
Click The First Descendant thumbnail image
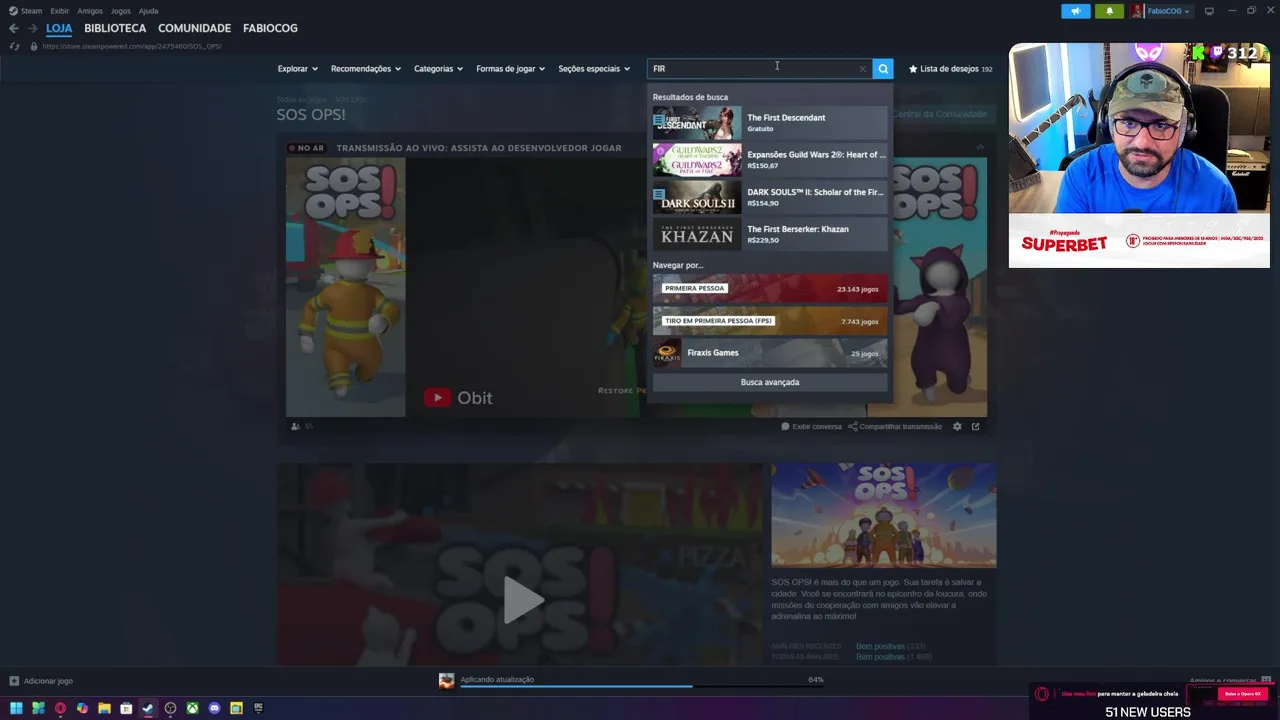tap(697, 123)
